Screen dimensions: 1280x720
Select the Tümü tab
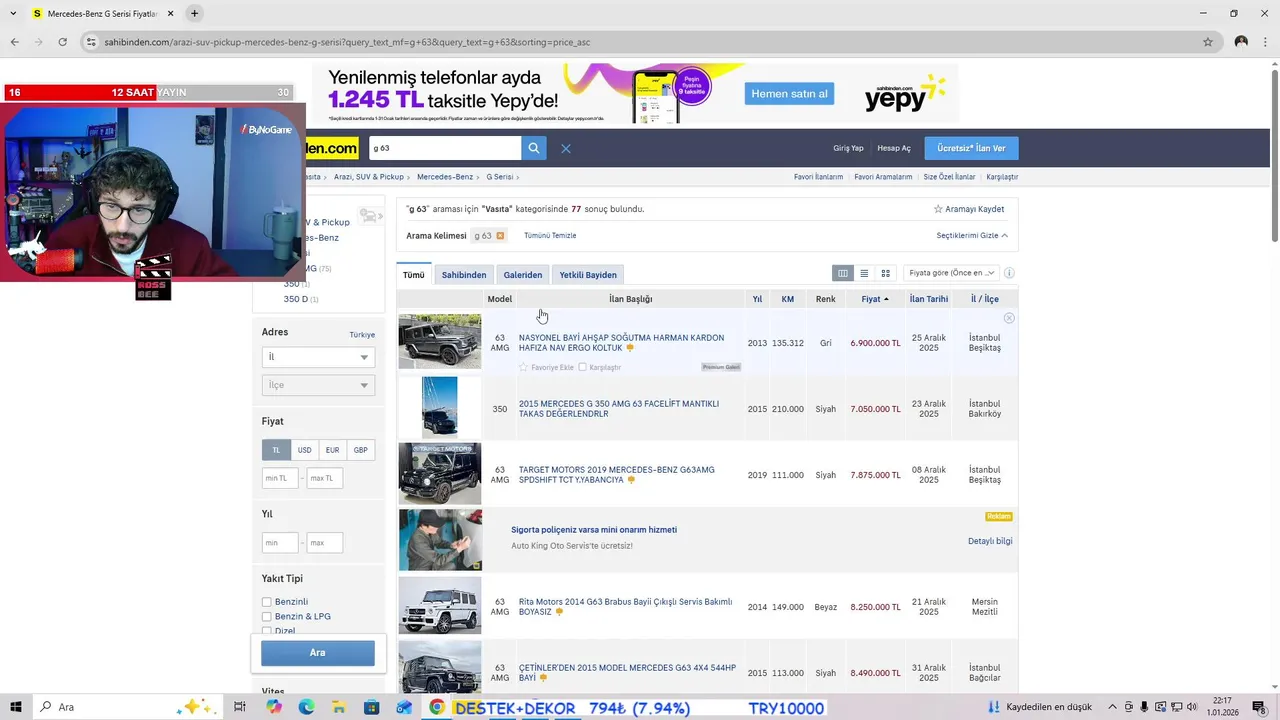point(414,275)
